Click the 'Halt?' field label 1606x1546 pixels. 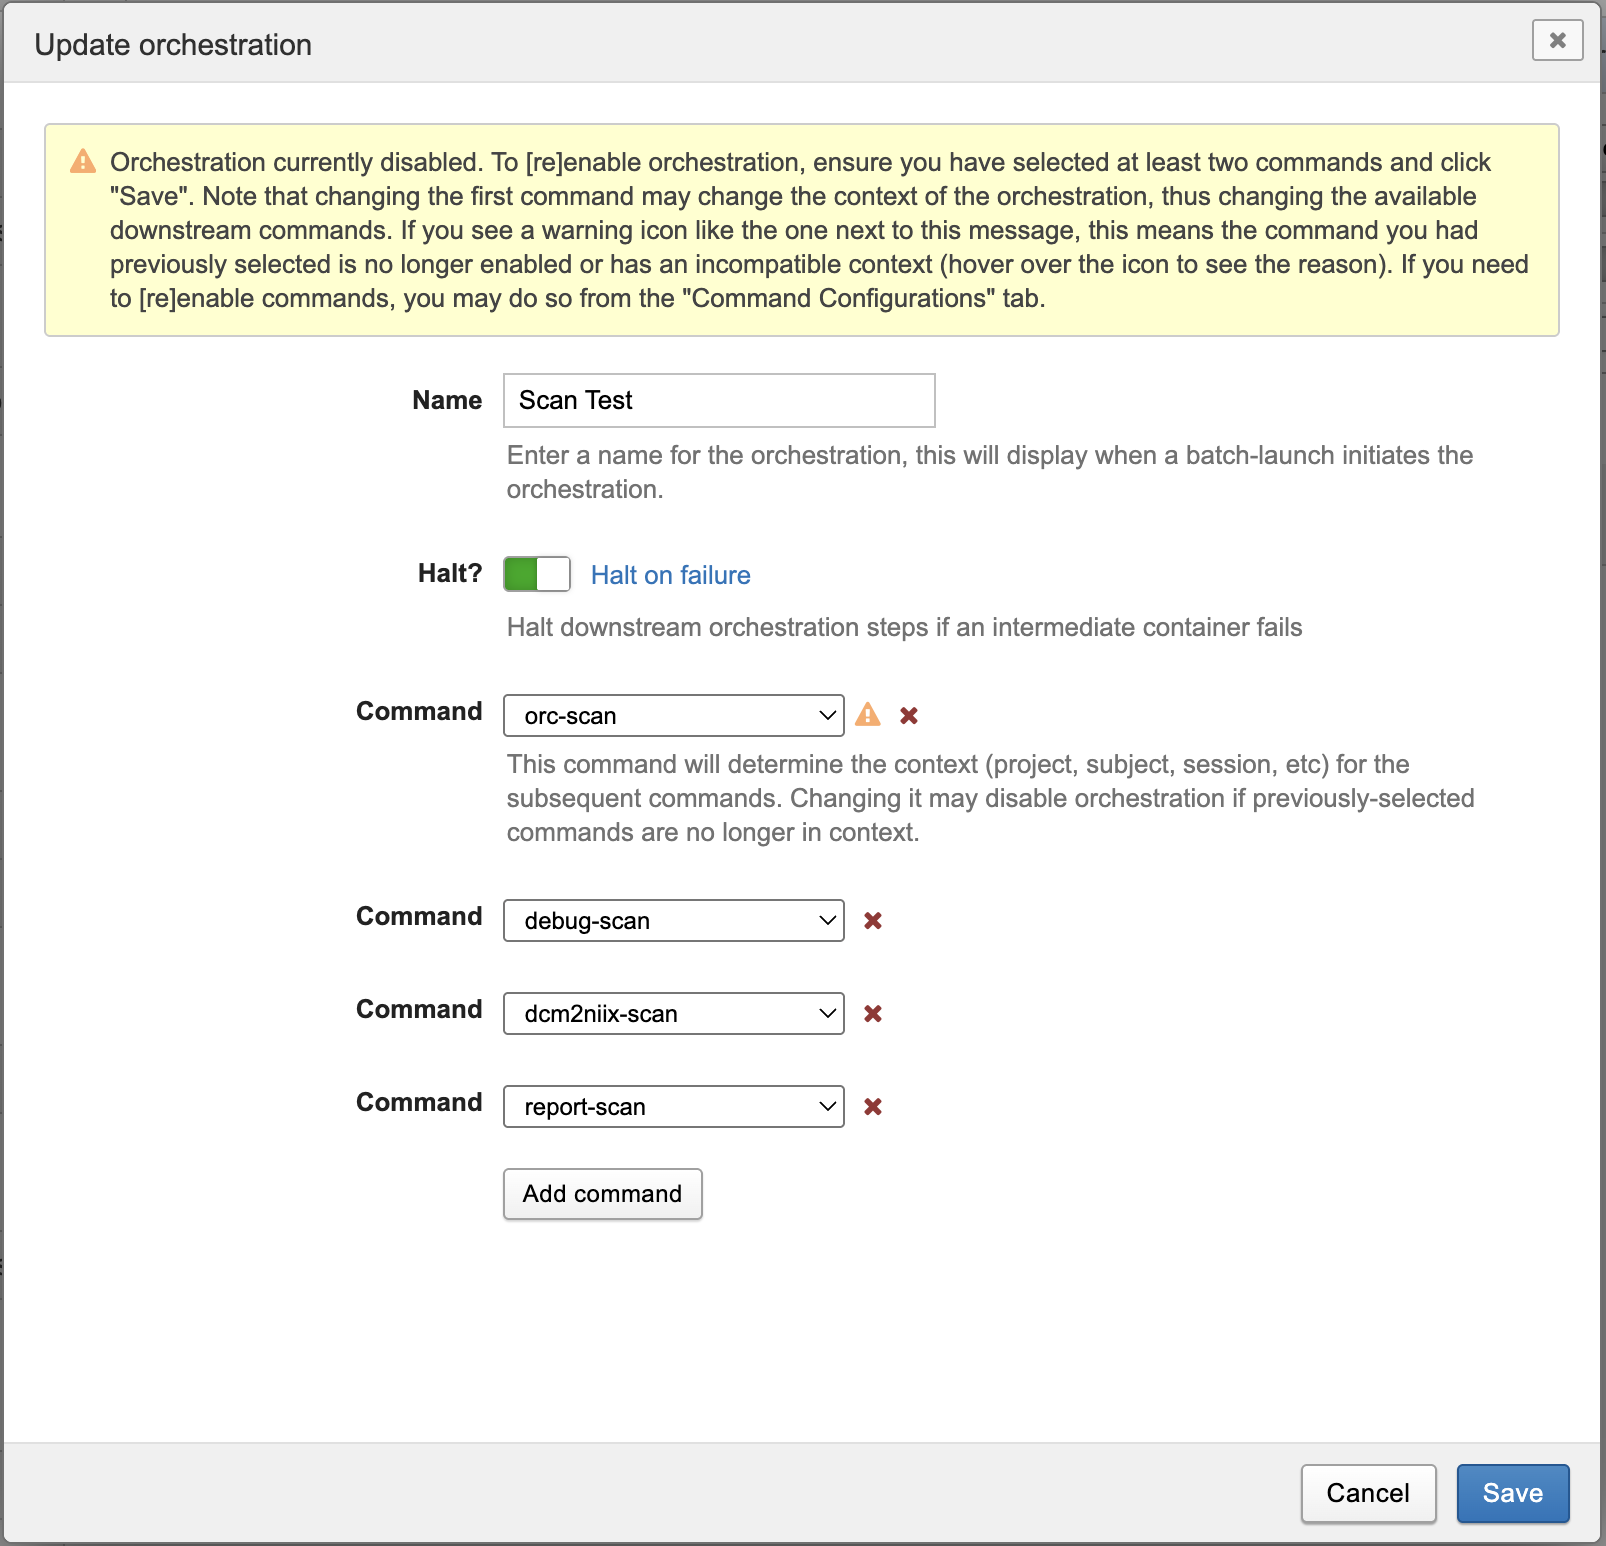tap(449, 573)
